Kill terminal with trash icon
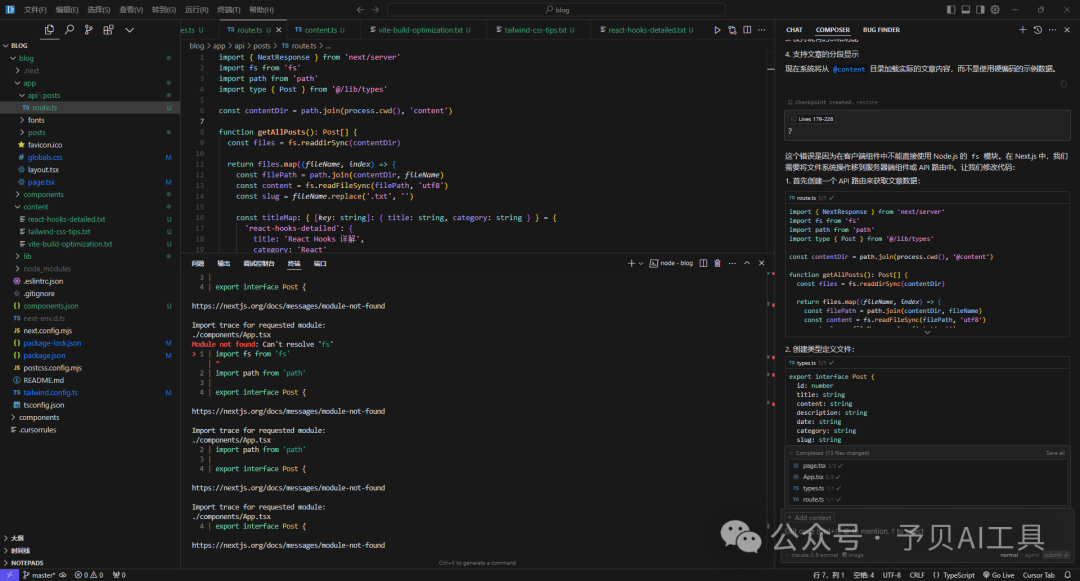 coord(717,263)
